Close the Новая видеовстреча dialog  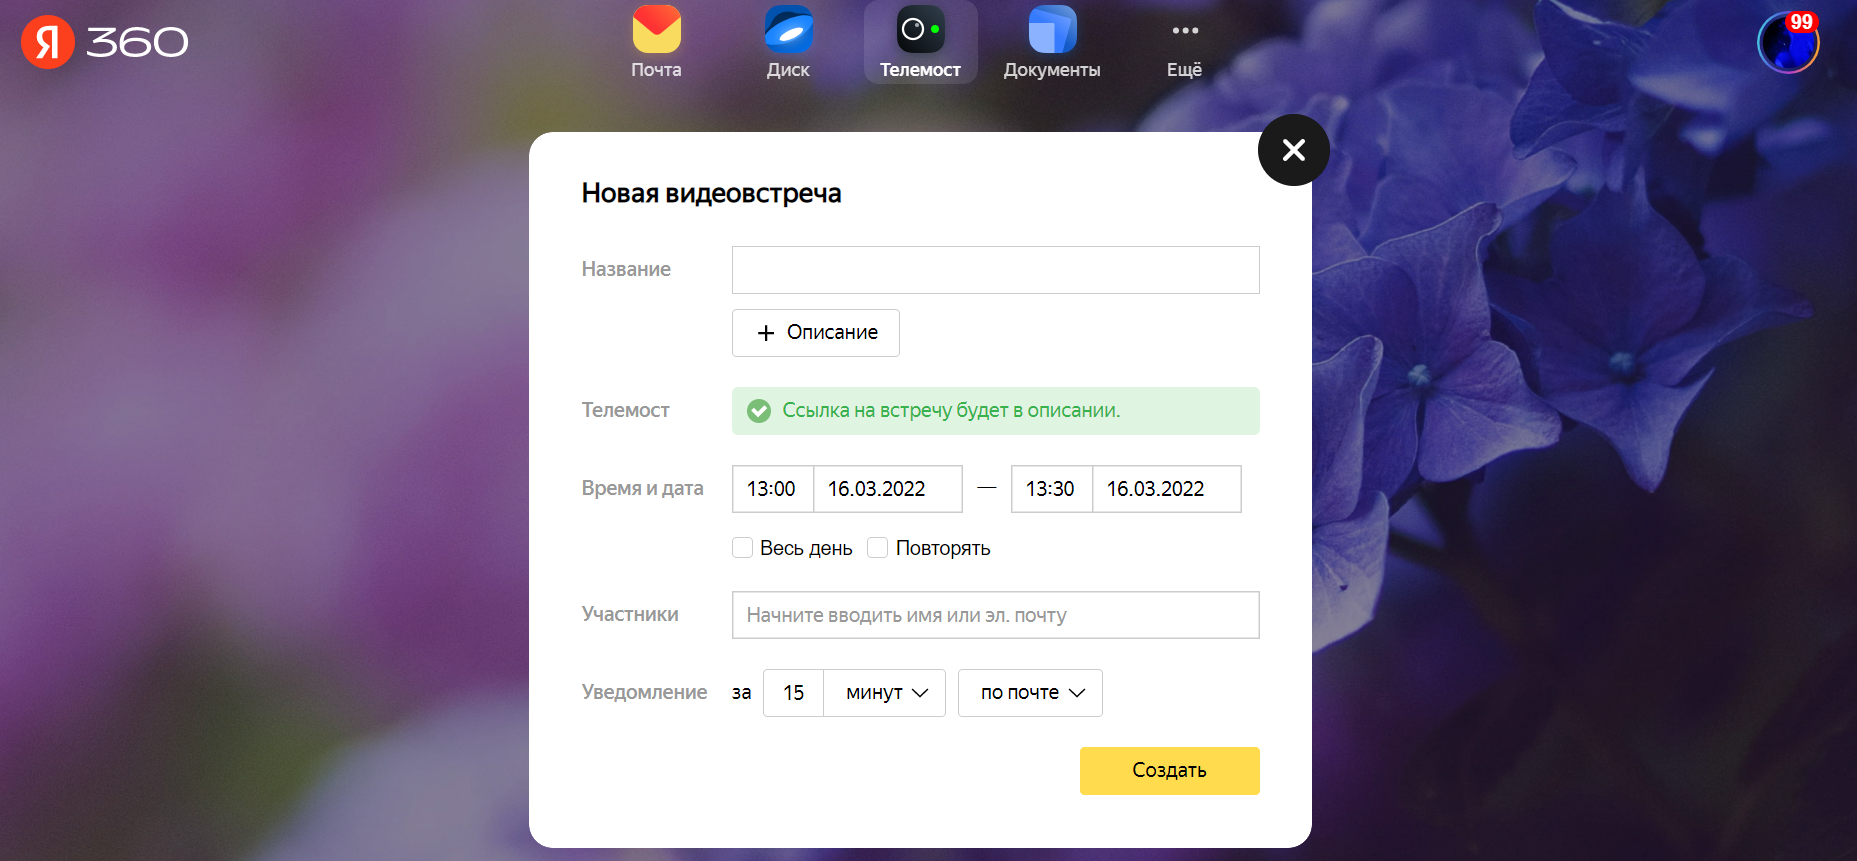(1293, 150)
